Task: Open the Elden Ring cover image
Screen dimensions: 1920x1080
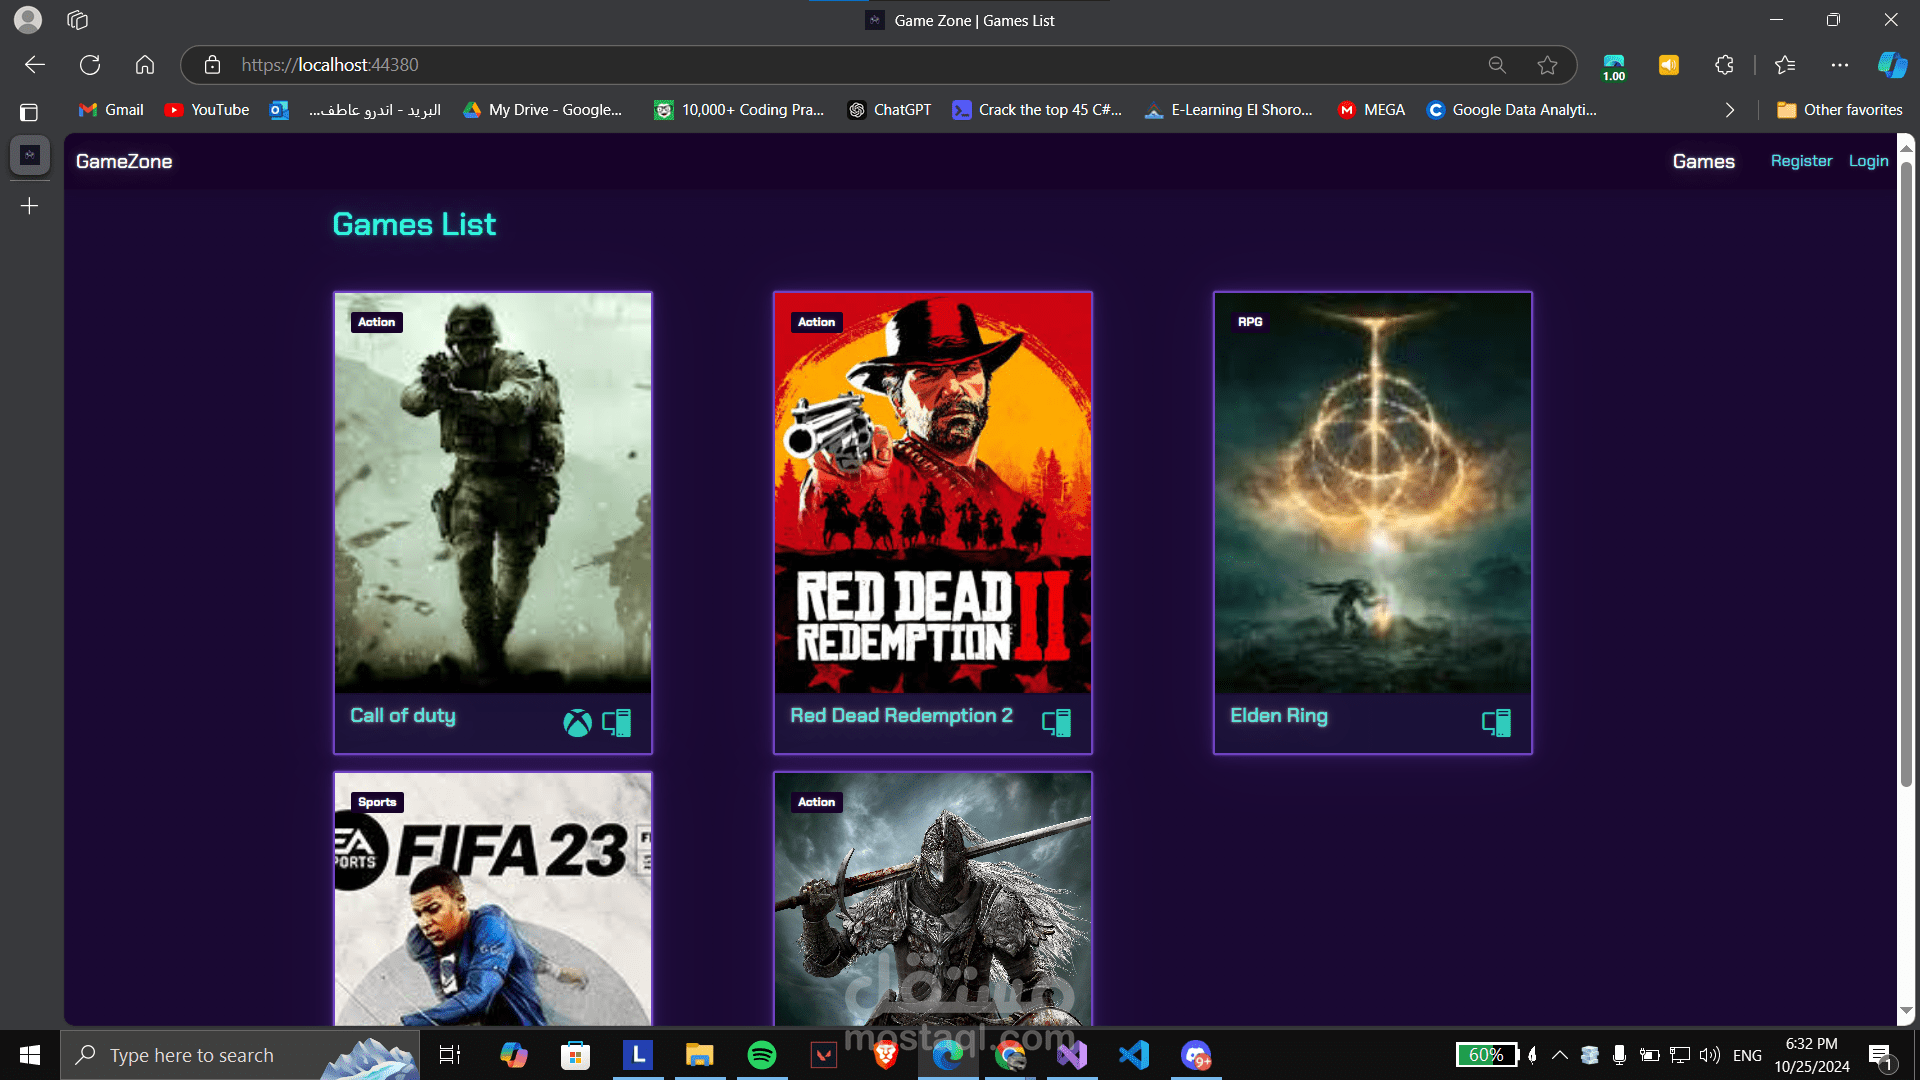Action: pos(1373,493)
